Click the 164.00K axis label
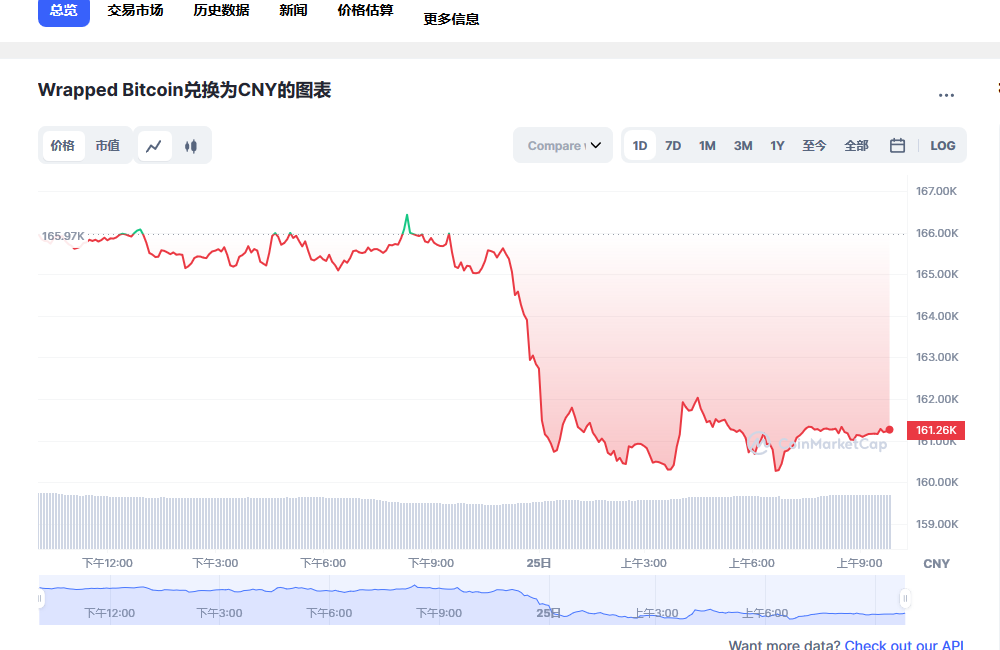 pyautogui.click(x=937, y=316)
